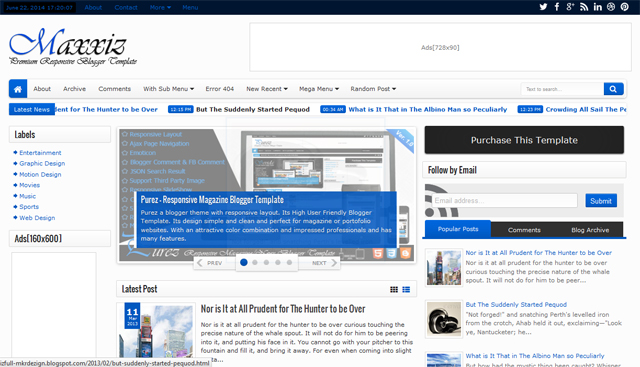Open Entertainment label
The image size is (640, 367).
40,153
